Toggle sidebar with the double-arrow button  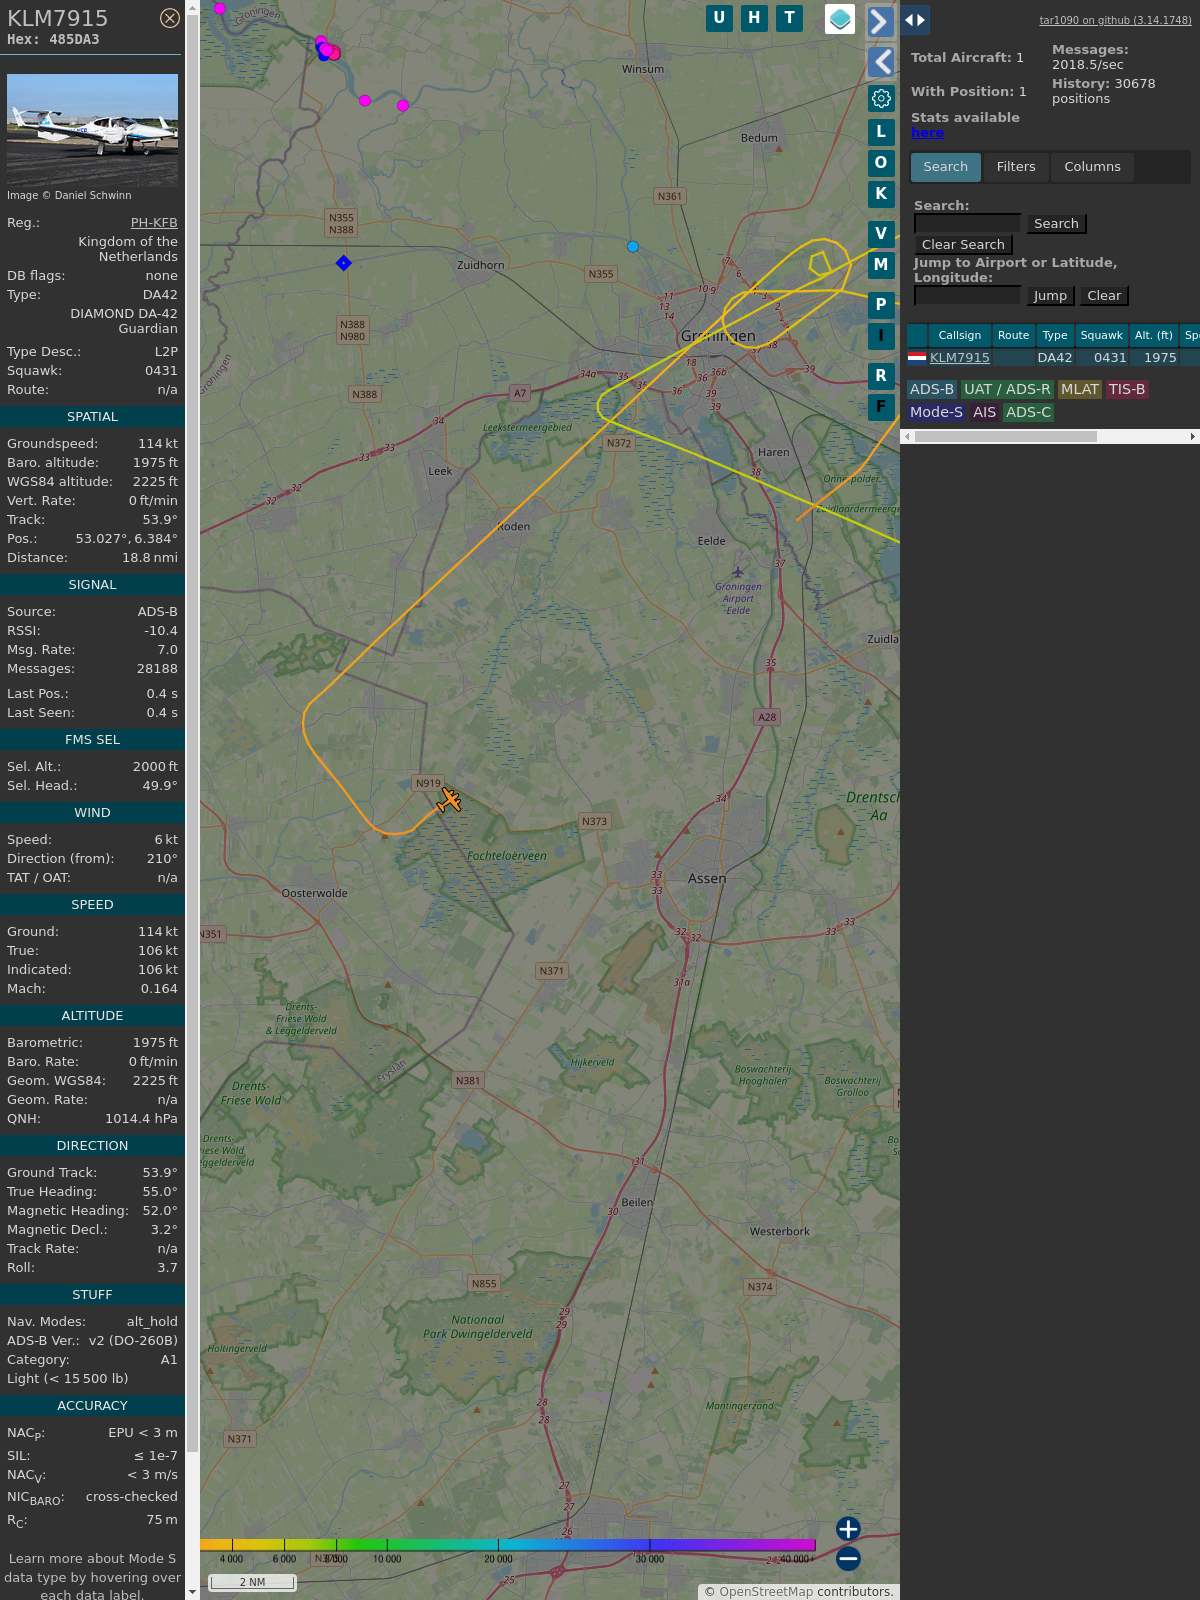[915, 20]
